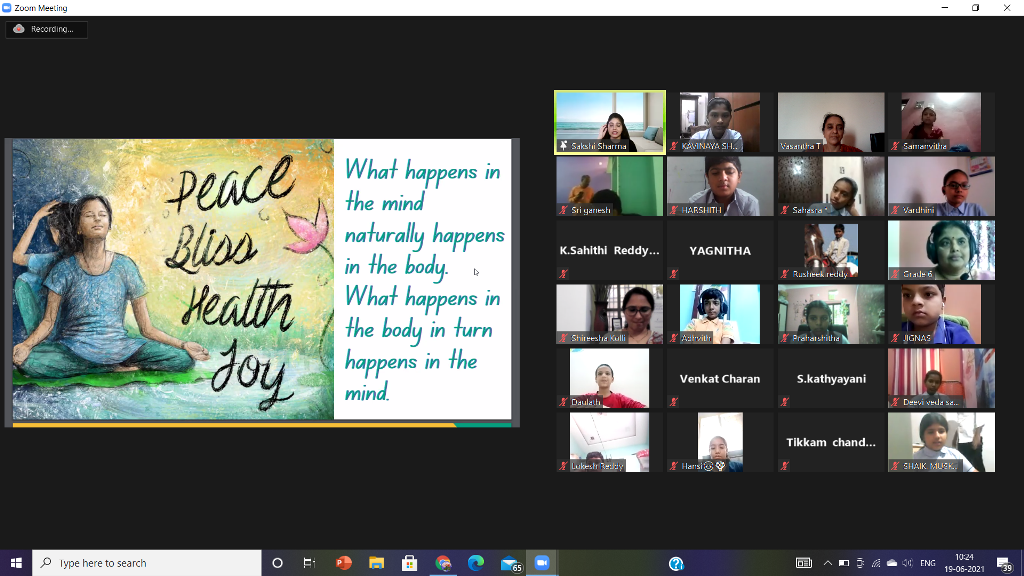Open PowerPoint from the taskbar
Viewport: 1024px width, 576px height.
pyautogui.click(x=344, y=563)
